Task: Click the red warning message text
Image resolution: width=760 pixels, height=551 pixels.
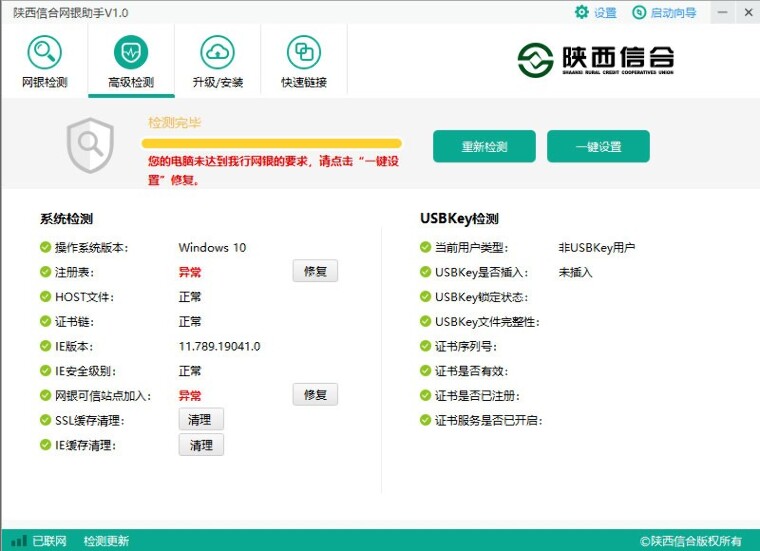Action: point(273,170)
